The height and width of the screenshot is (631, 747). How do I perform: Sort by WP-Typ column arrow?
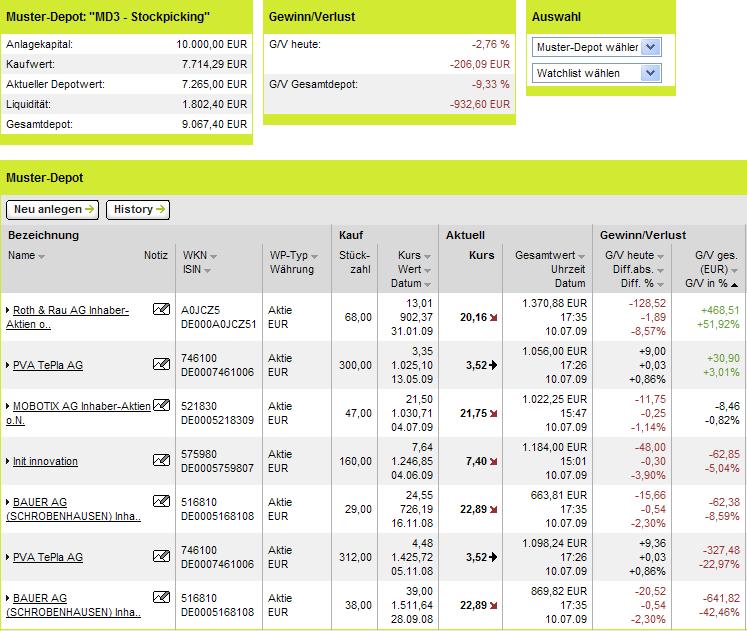click(x=314, y=257)
